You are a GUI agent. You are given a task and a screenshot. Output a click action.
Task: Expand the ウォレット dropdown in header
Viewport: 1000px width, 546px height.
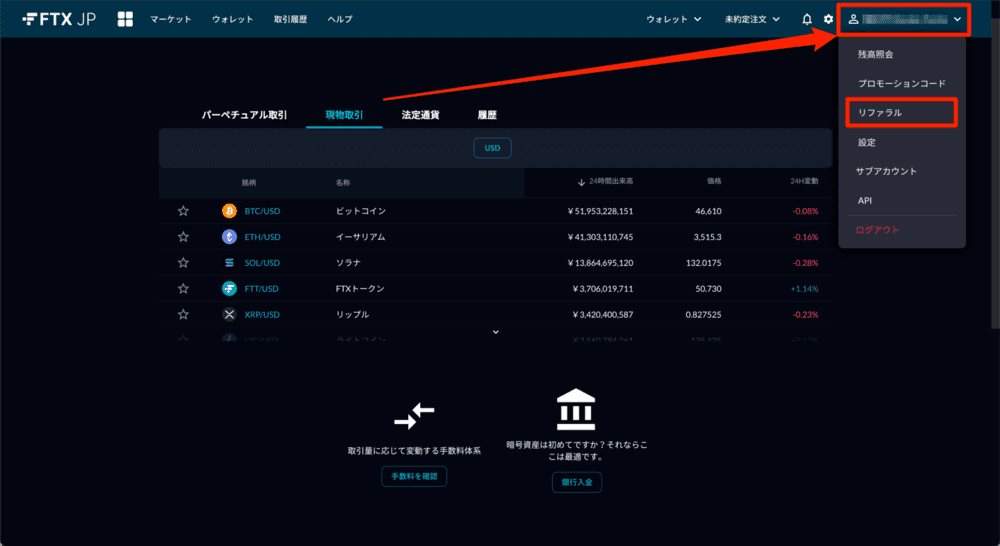coord(673,19)
